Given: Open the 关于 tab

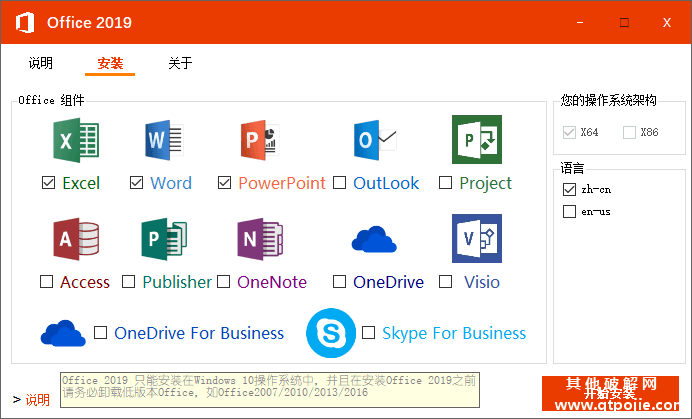Looking at the screenshot, I should coord(180,63).
